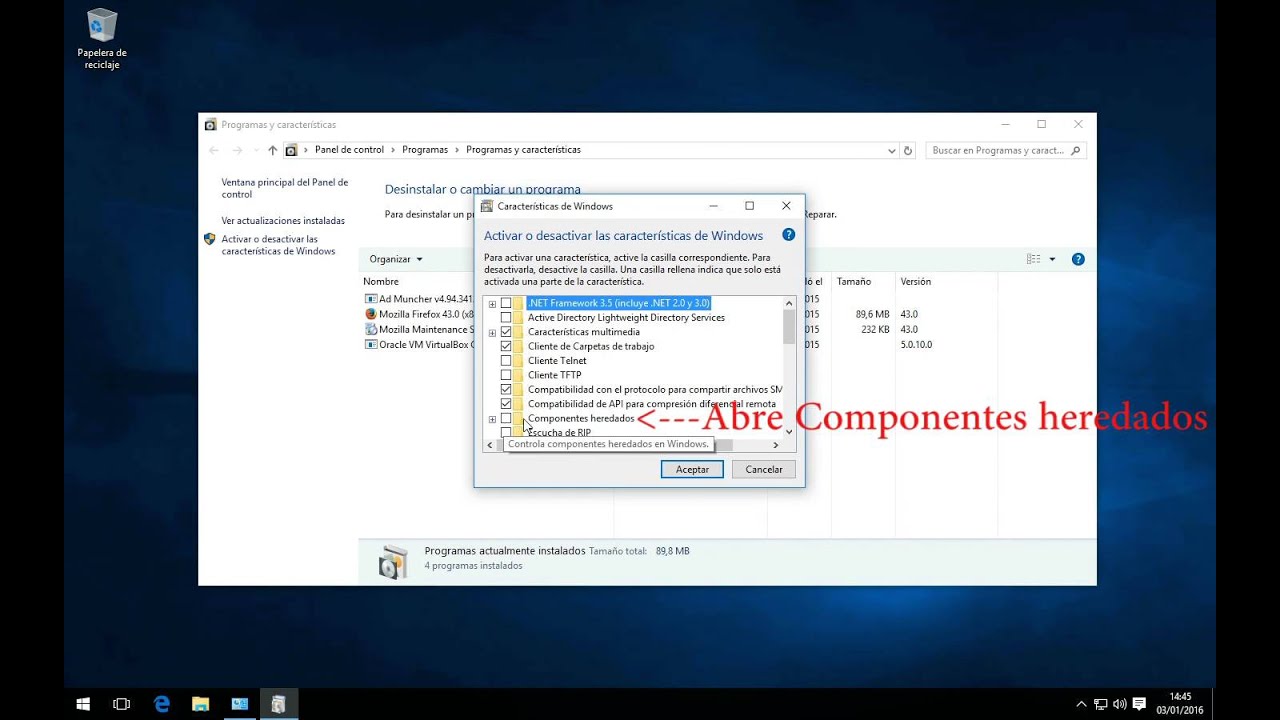
Task: Click the help icon in Programas y características toolbar
Action: [x=1078, y=259]
